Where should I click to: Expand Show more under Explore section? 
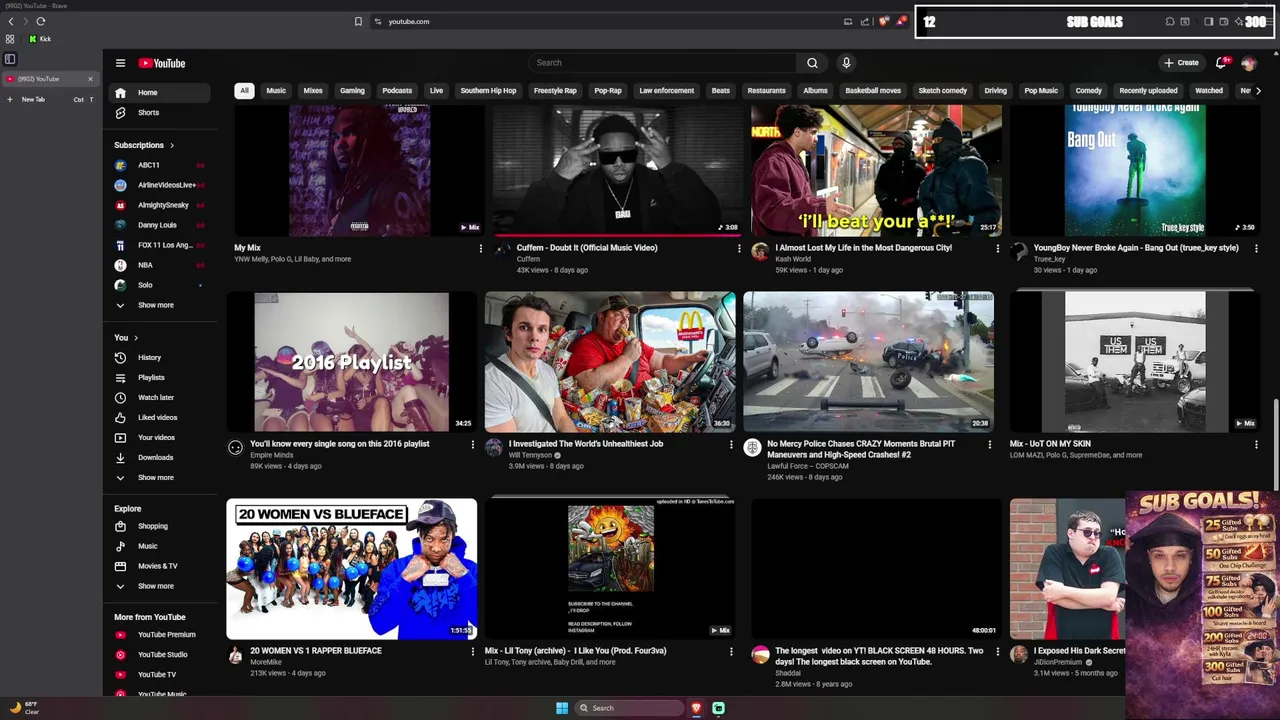pos(160,586)
